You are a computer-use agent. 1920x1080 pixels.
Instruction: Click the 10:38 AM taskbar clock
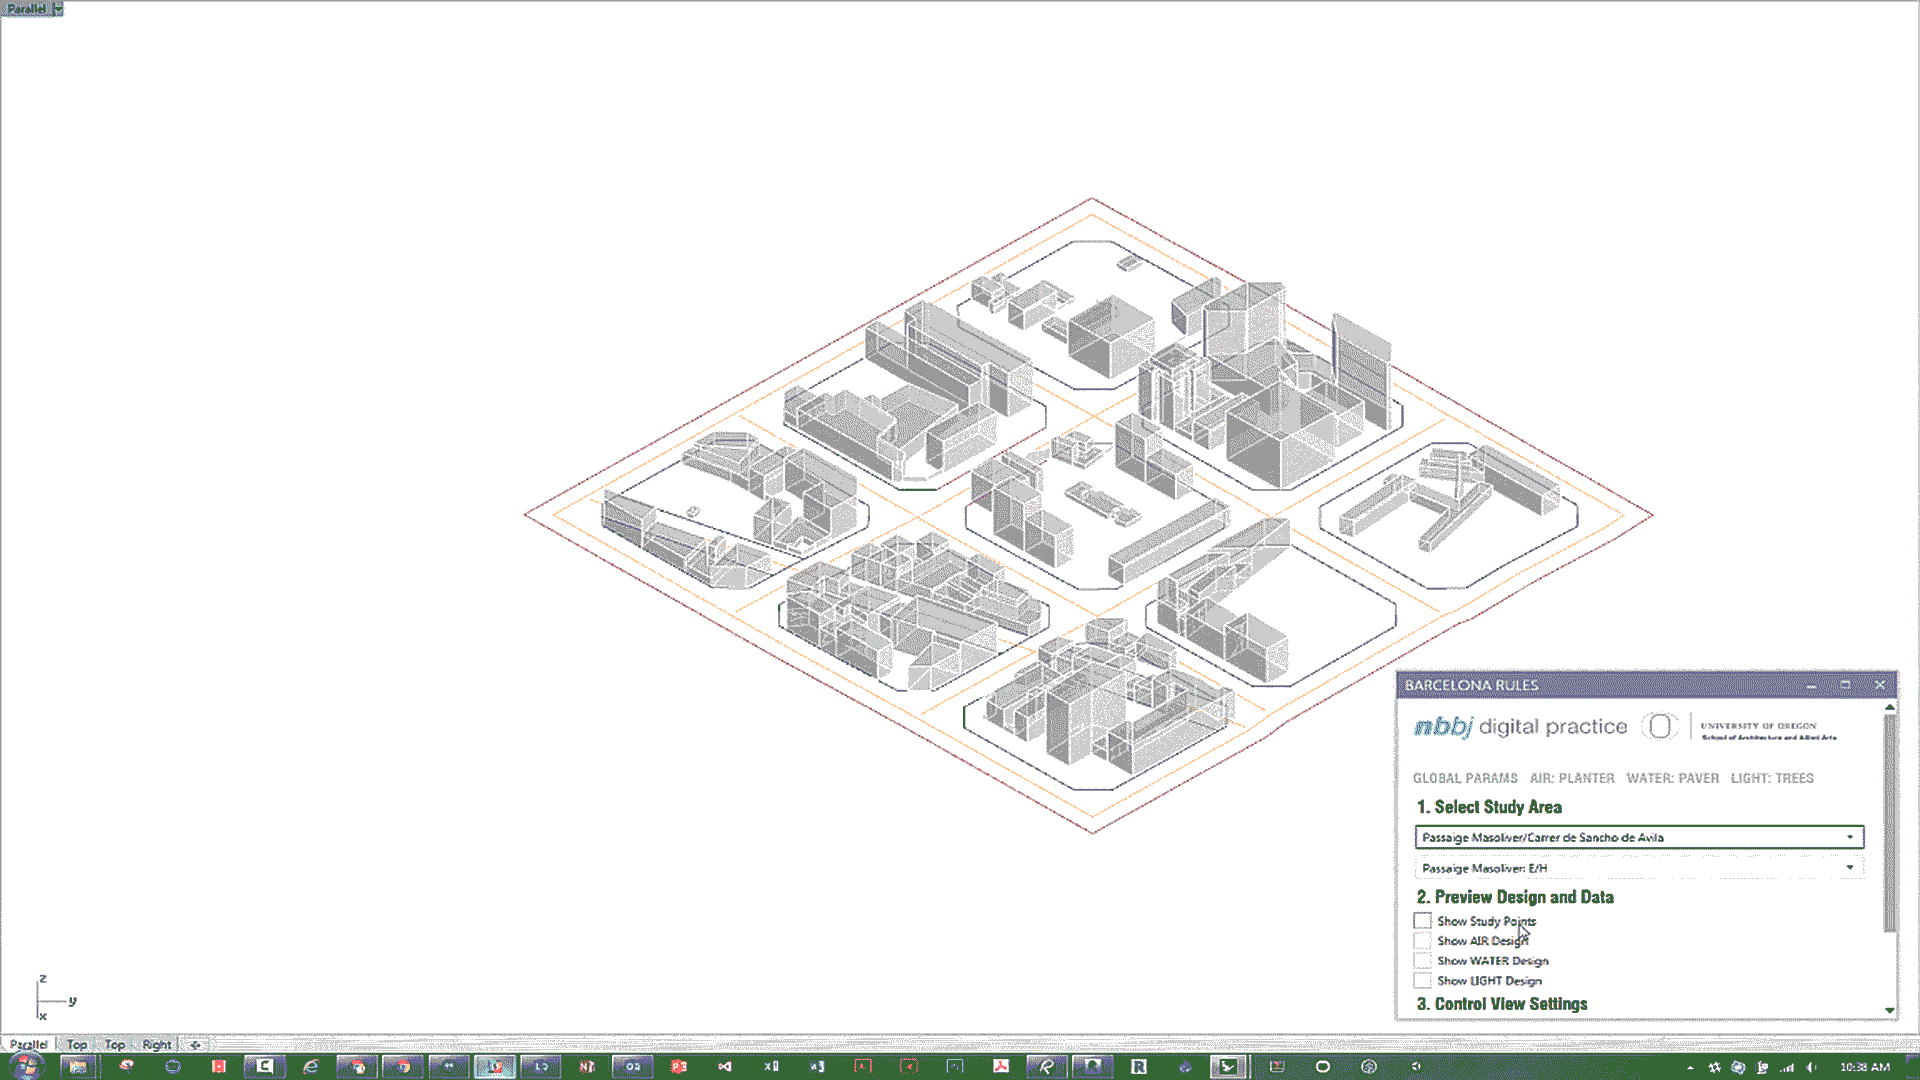pos(1864,1067)
